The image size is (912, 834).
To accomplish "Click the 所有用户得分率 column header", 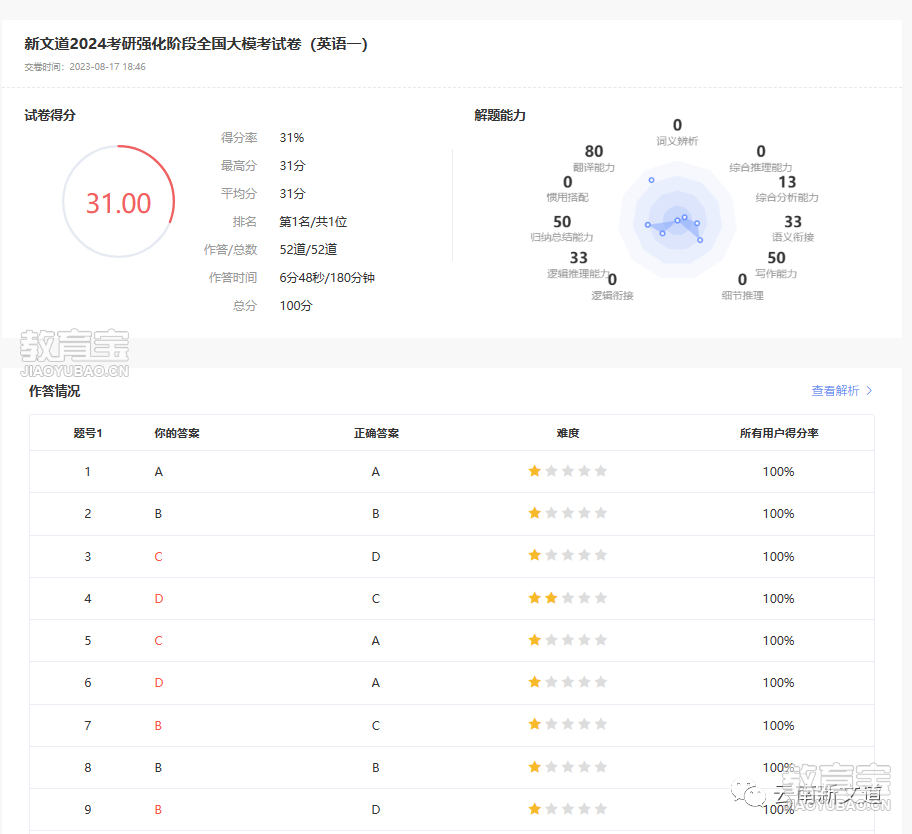I will [779, 433].
